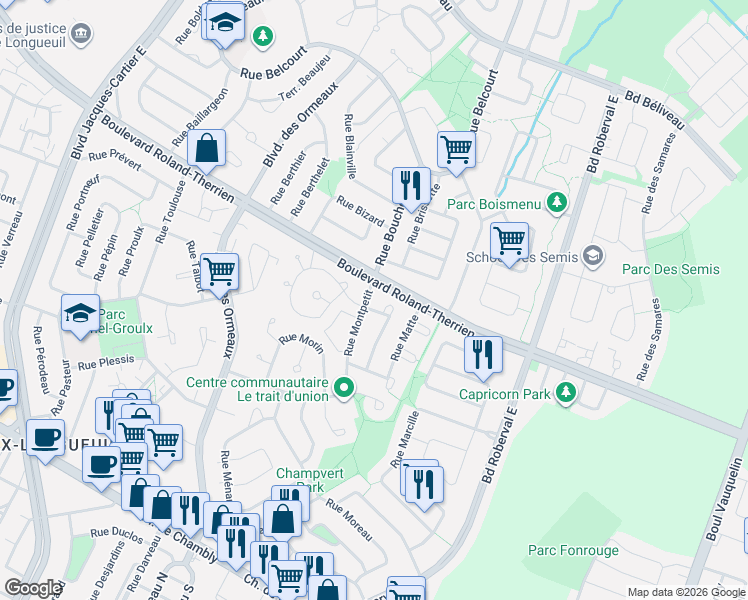Select the Palais de justice Longueuil courthouse pin
The height and width of the screenshot is (600, 748).
pyautogui.click(x=81, y=34)
